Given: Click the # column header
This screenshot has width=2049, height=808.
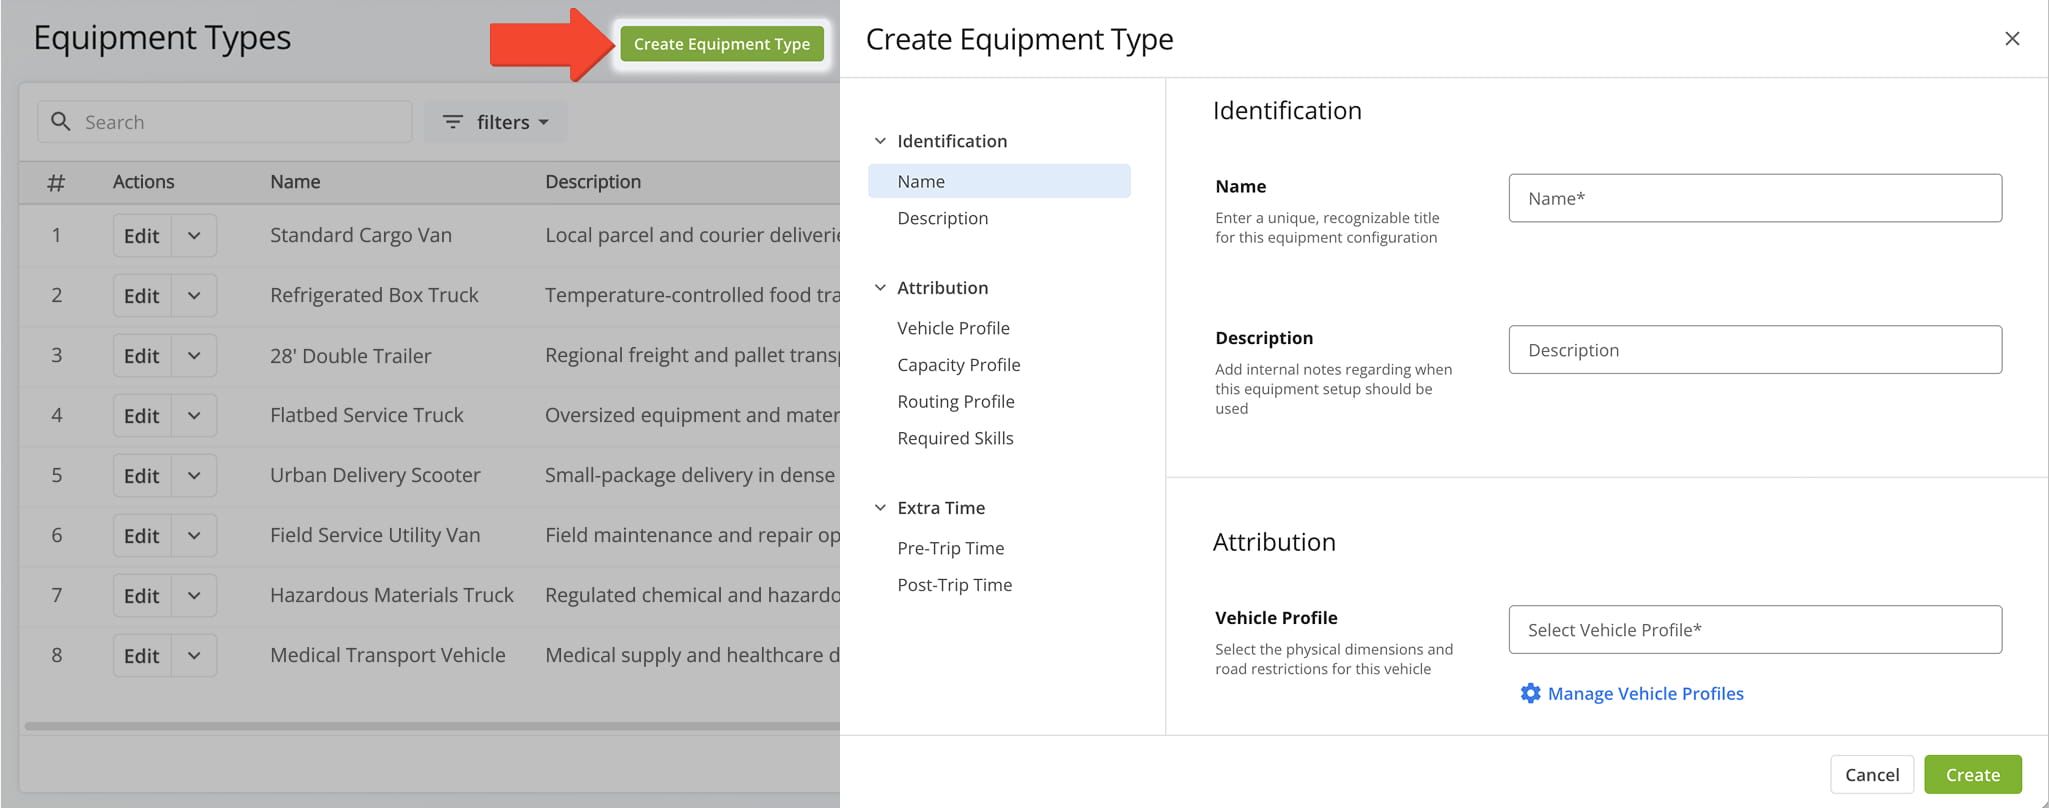Looking at the screenshot, I should click(x=56, y=182).
